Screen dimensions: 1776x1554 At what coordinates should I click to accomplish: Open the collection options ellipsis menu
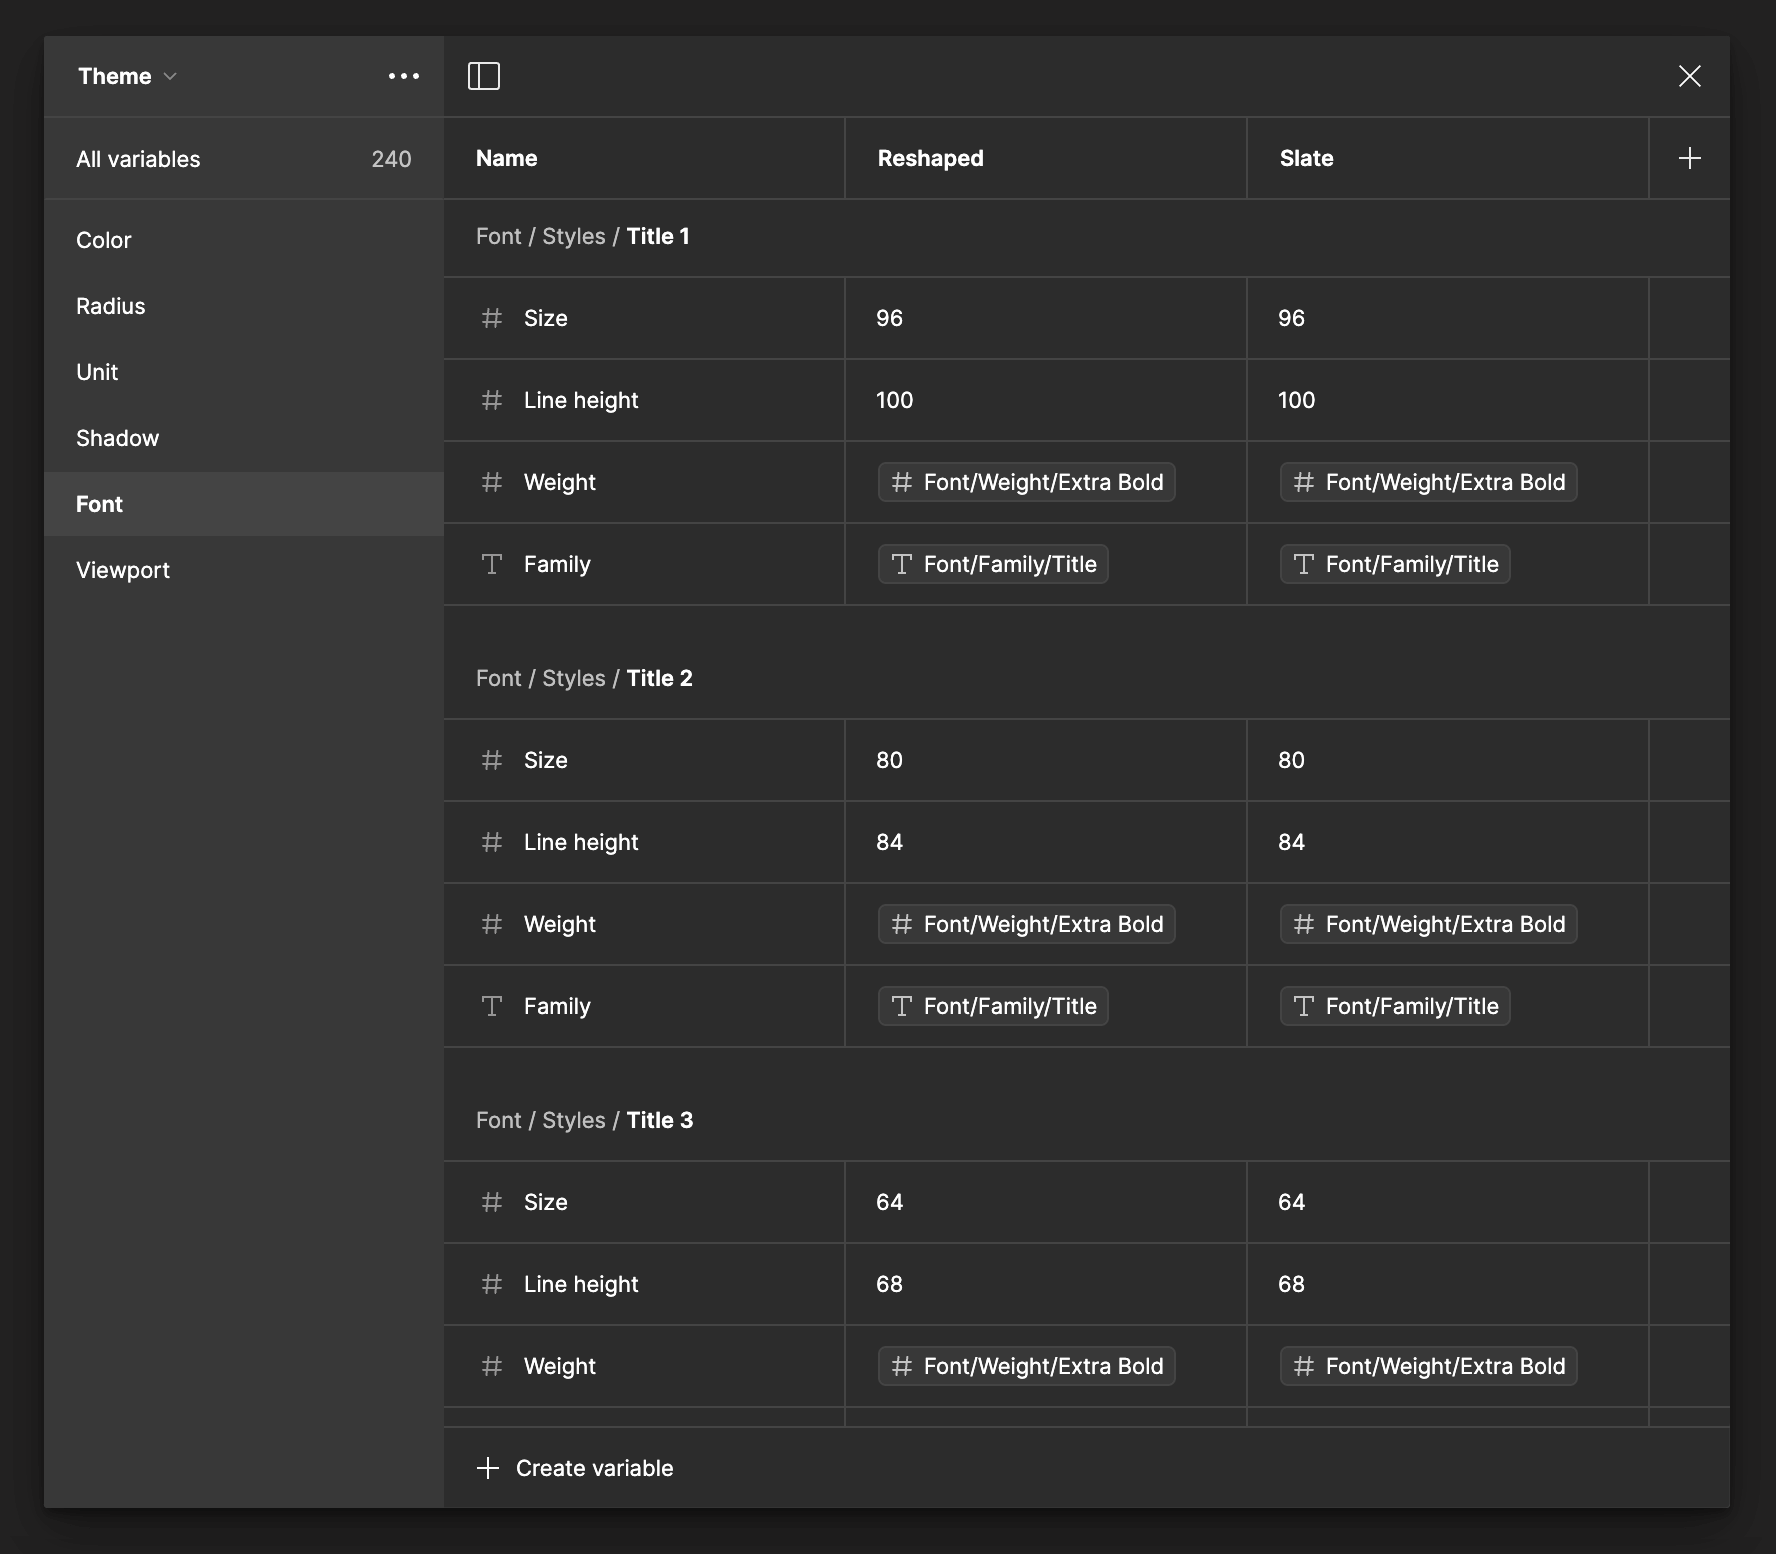[x=404, y=76]
